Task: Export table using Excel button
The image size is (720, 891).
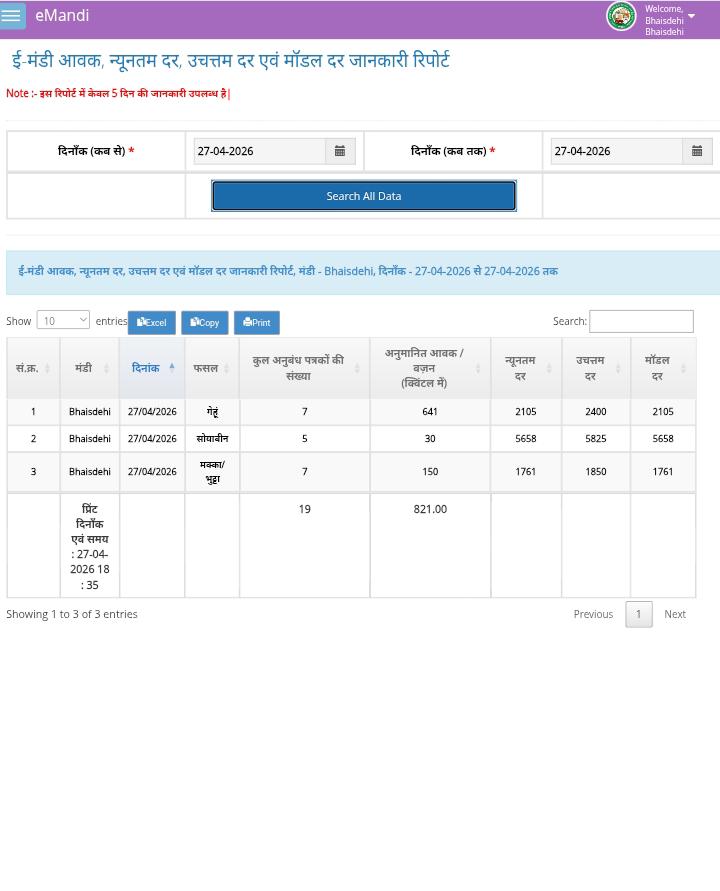Action: tap(151, 323)
